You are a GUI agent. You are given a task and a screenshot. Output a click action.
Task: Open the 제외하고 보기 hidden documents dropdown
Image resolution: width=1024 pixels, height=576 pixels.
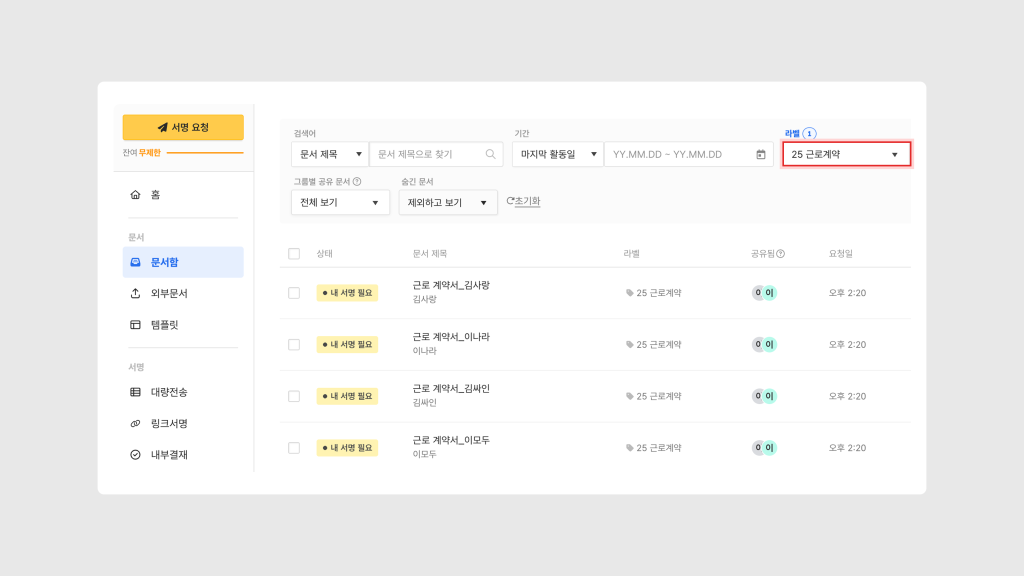(x=447, y=202)
